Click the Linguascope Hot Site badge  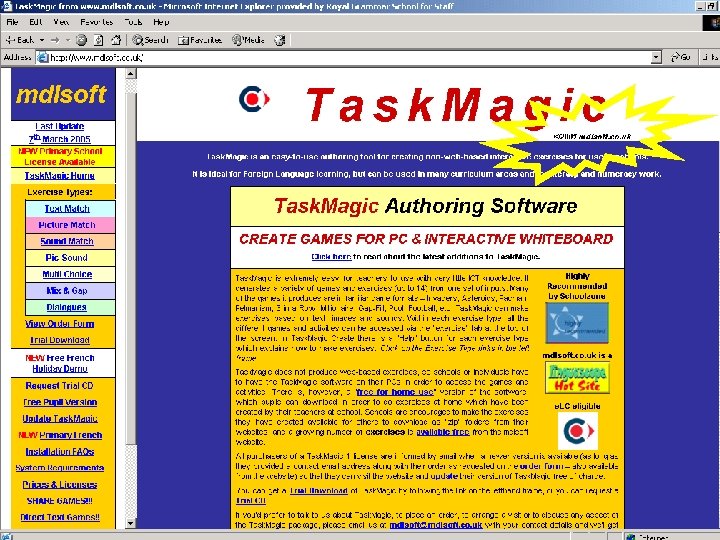coord(577,377)
